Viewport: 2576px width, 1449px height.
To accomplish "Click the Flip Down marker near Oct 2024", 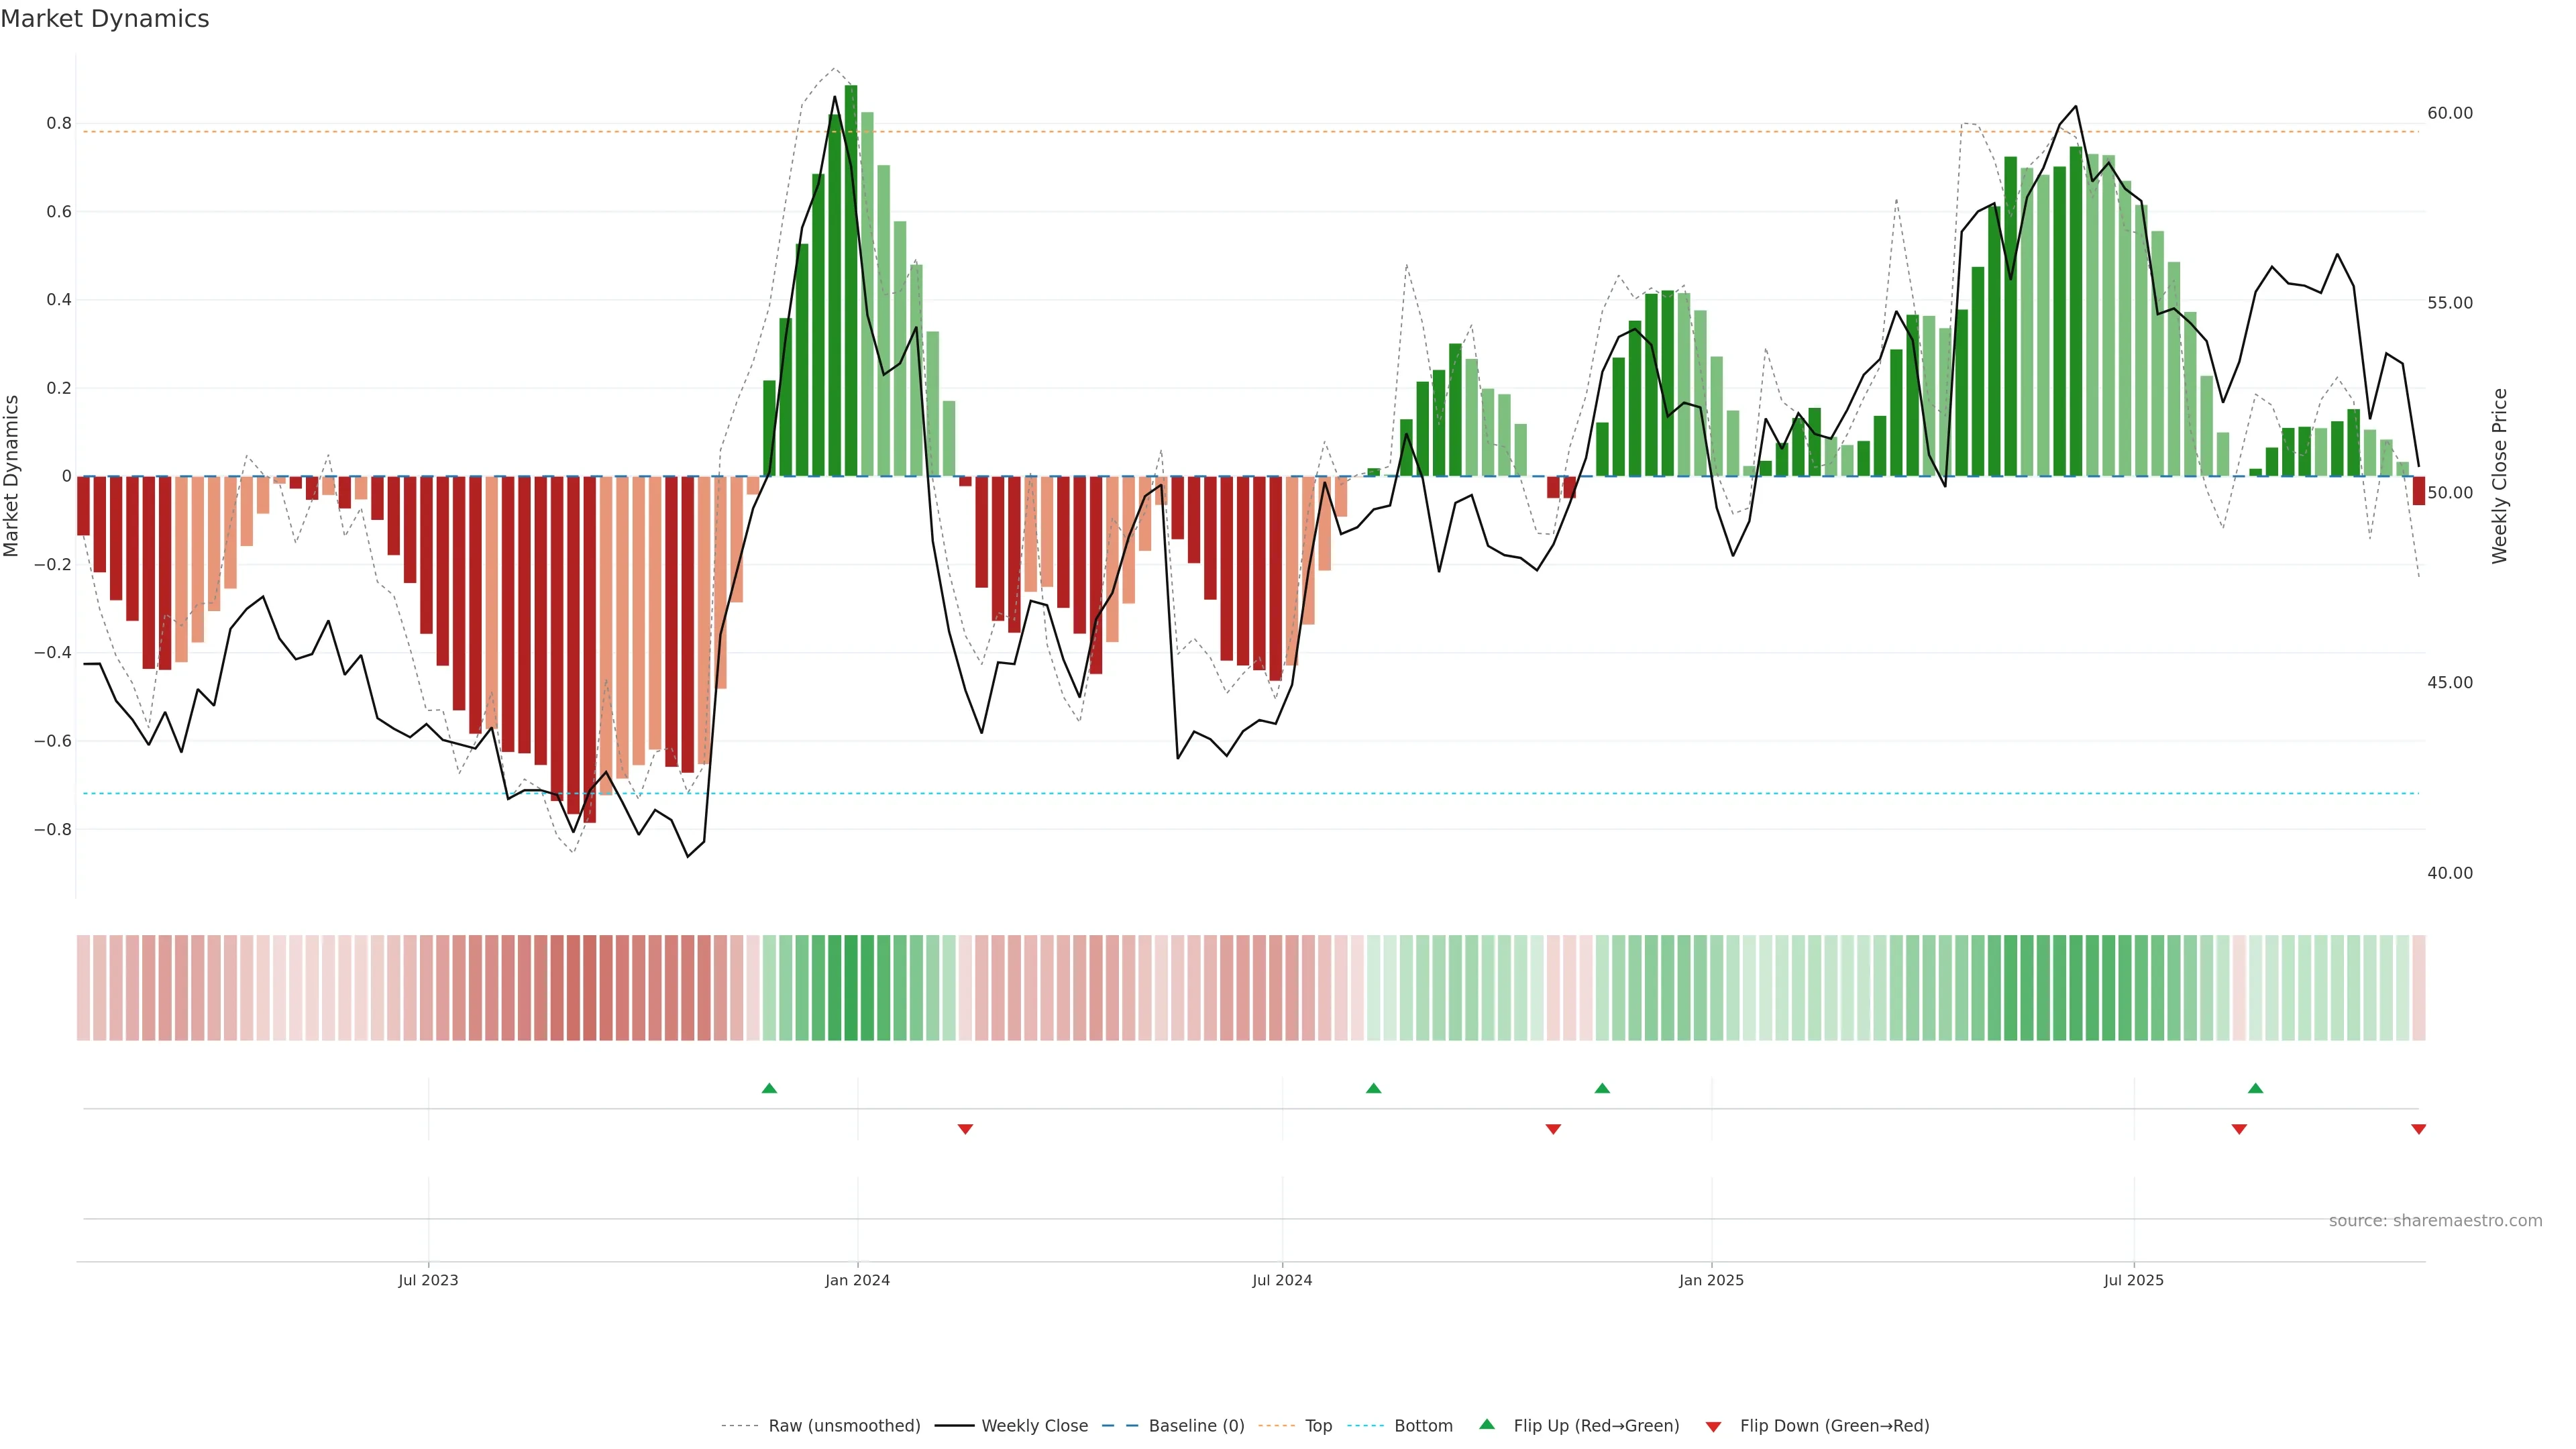I will (x=1553, y=1129).
